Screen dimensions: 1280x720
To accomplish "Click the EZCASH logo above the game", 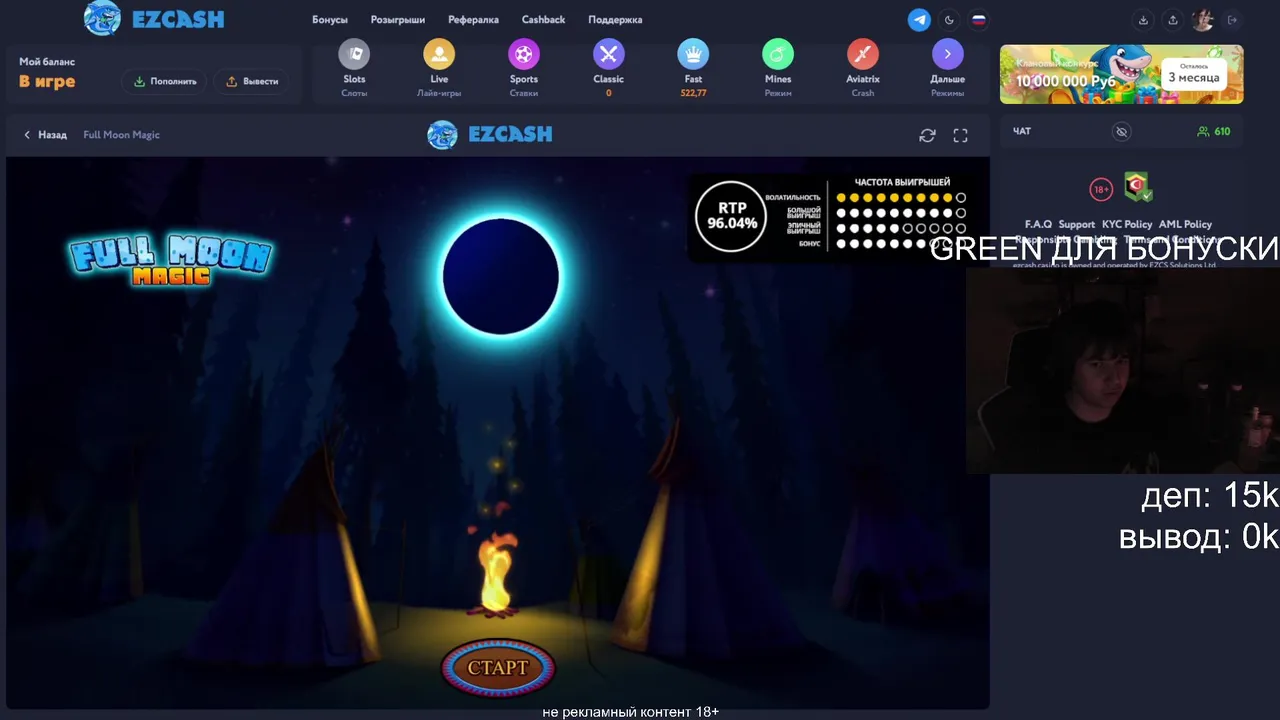I will coord(490,134).
